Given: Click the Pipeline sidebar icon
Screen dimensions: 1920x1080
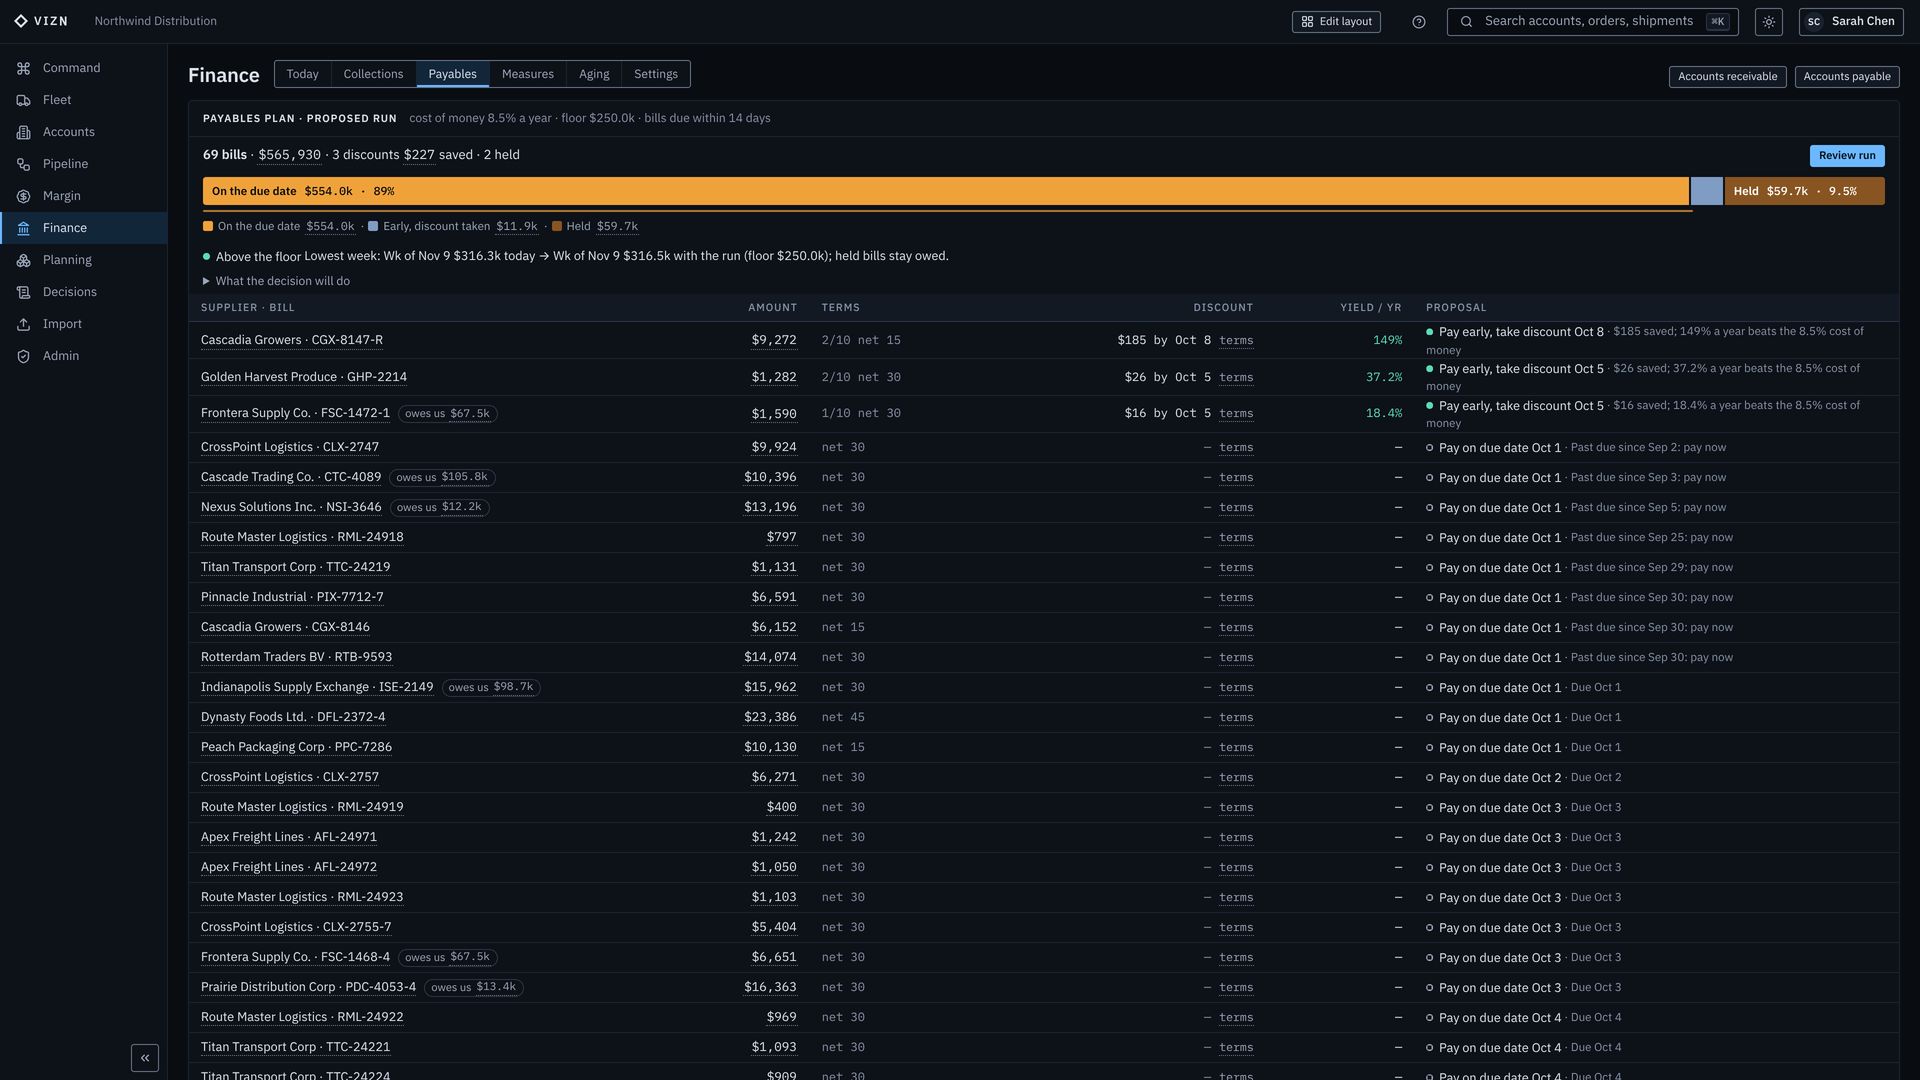Looking at the screenshot, I should pos(23,164).
